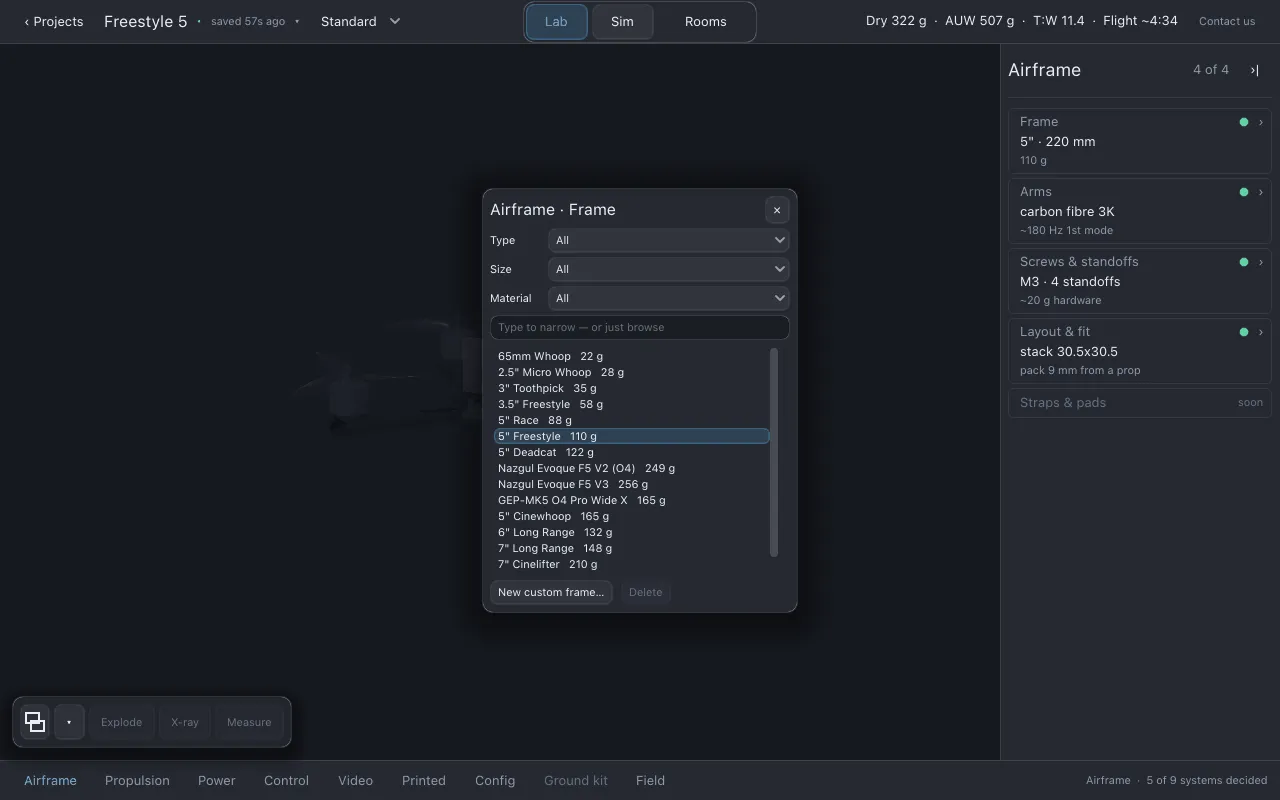Go back to Projects

coord(54,21)
